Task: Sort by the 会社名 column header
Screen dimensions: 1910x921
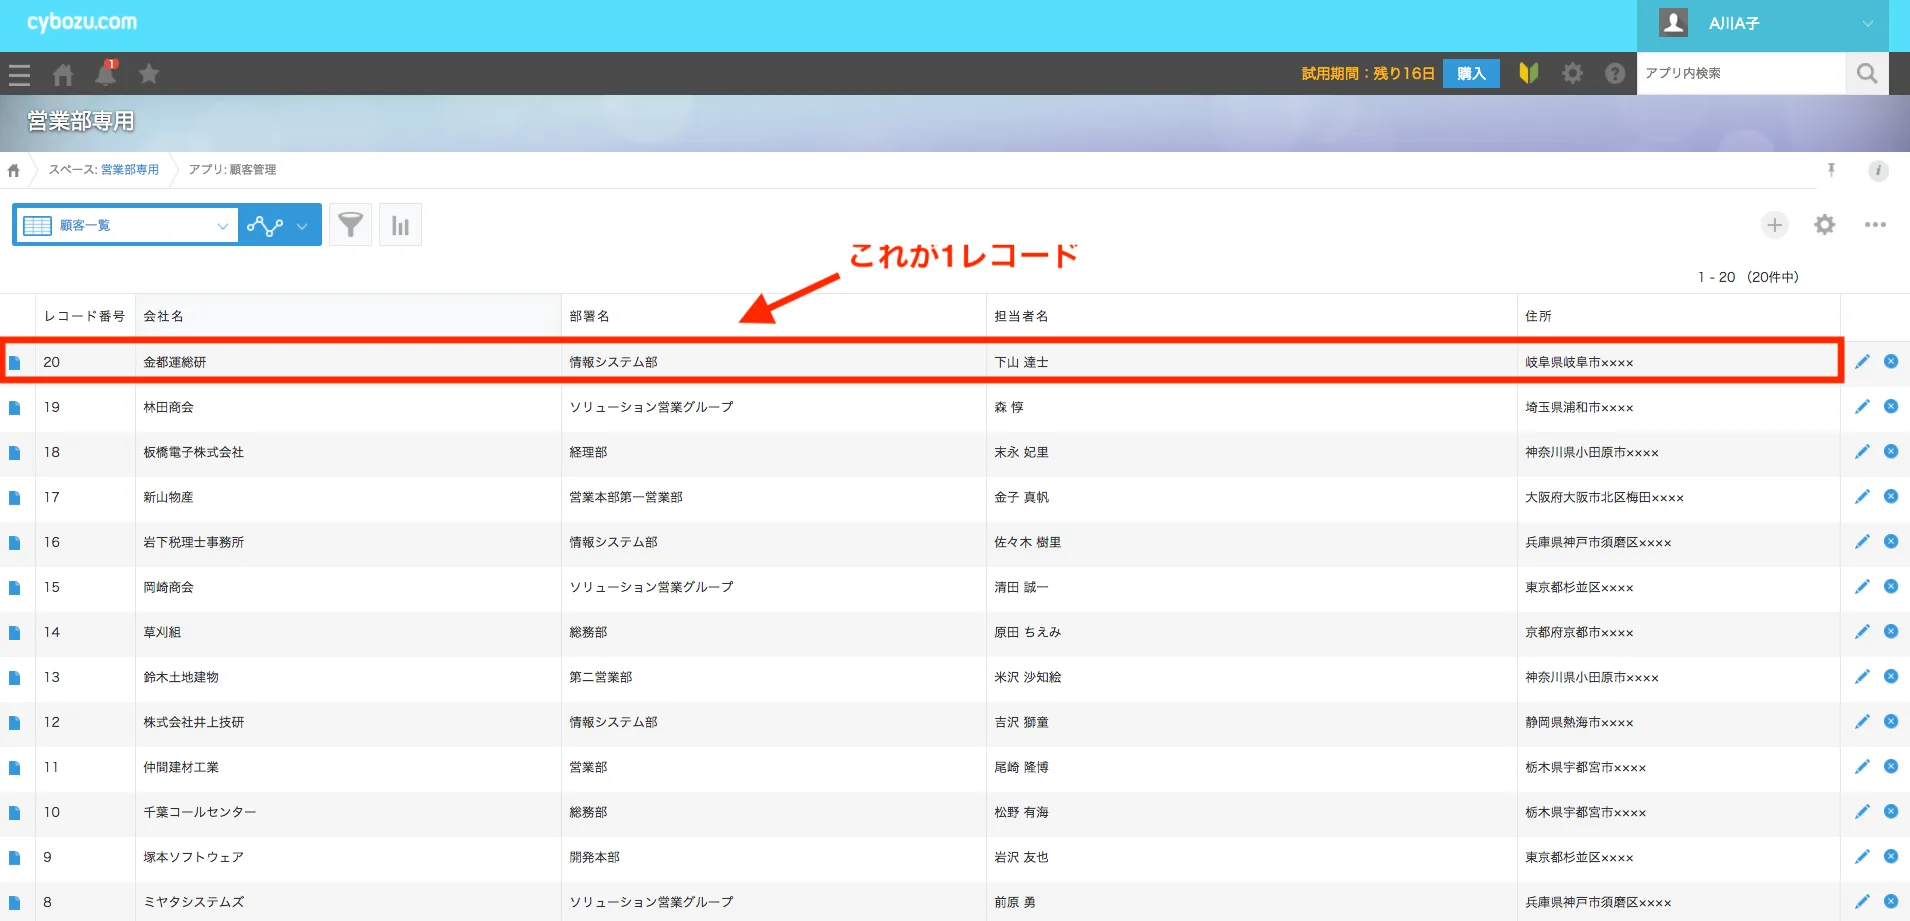Action: [x=163, y=316]
